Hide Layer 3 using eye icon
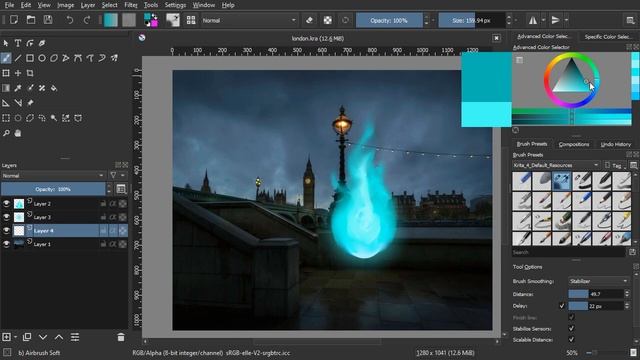The image size is (640, 360). coord(6,217)
